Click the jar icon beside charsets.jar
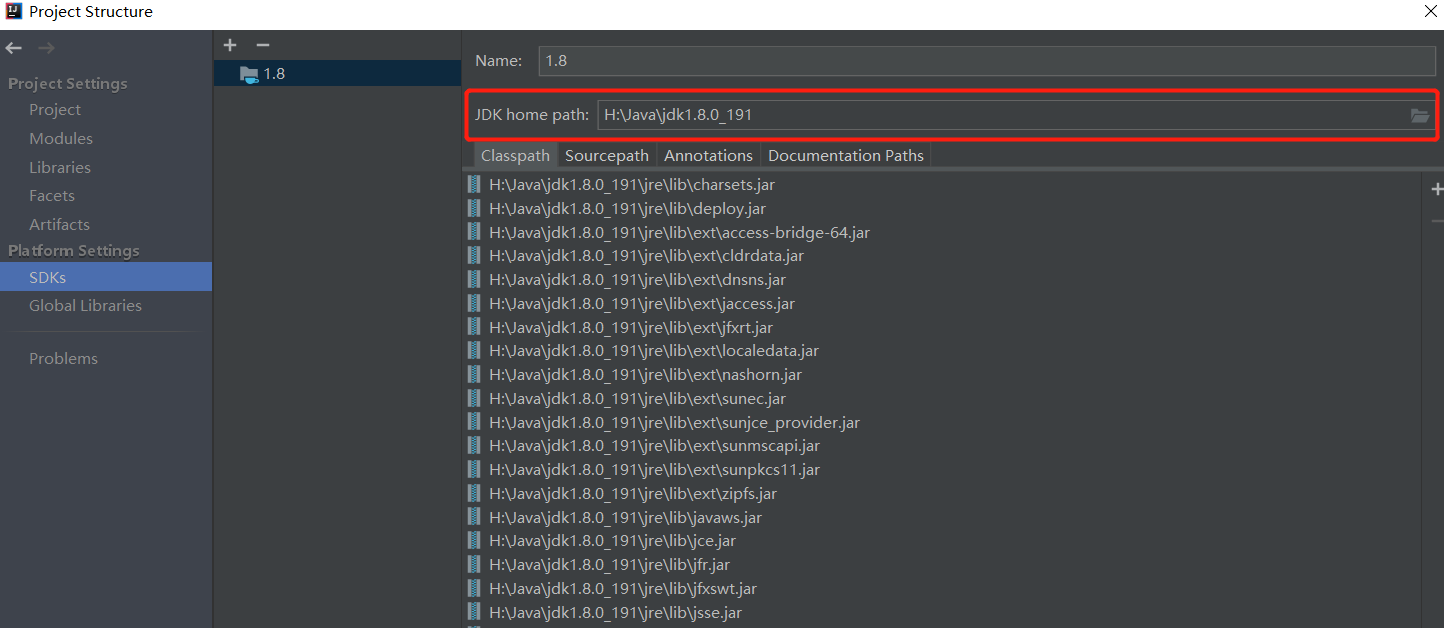Image resolution: width=1444 pixels, height=628 pixels. pyautogui.click(x=475, y=185)
